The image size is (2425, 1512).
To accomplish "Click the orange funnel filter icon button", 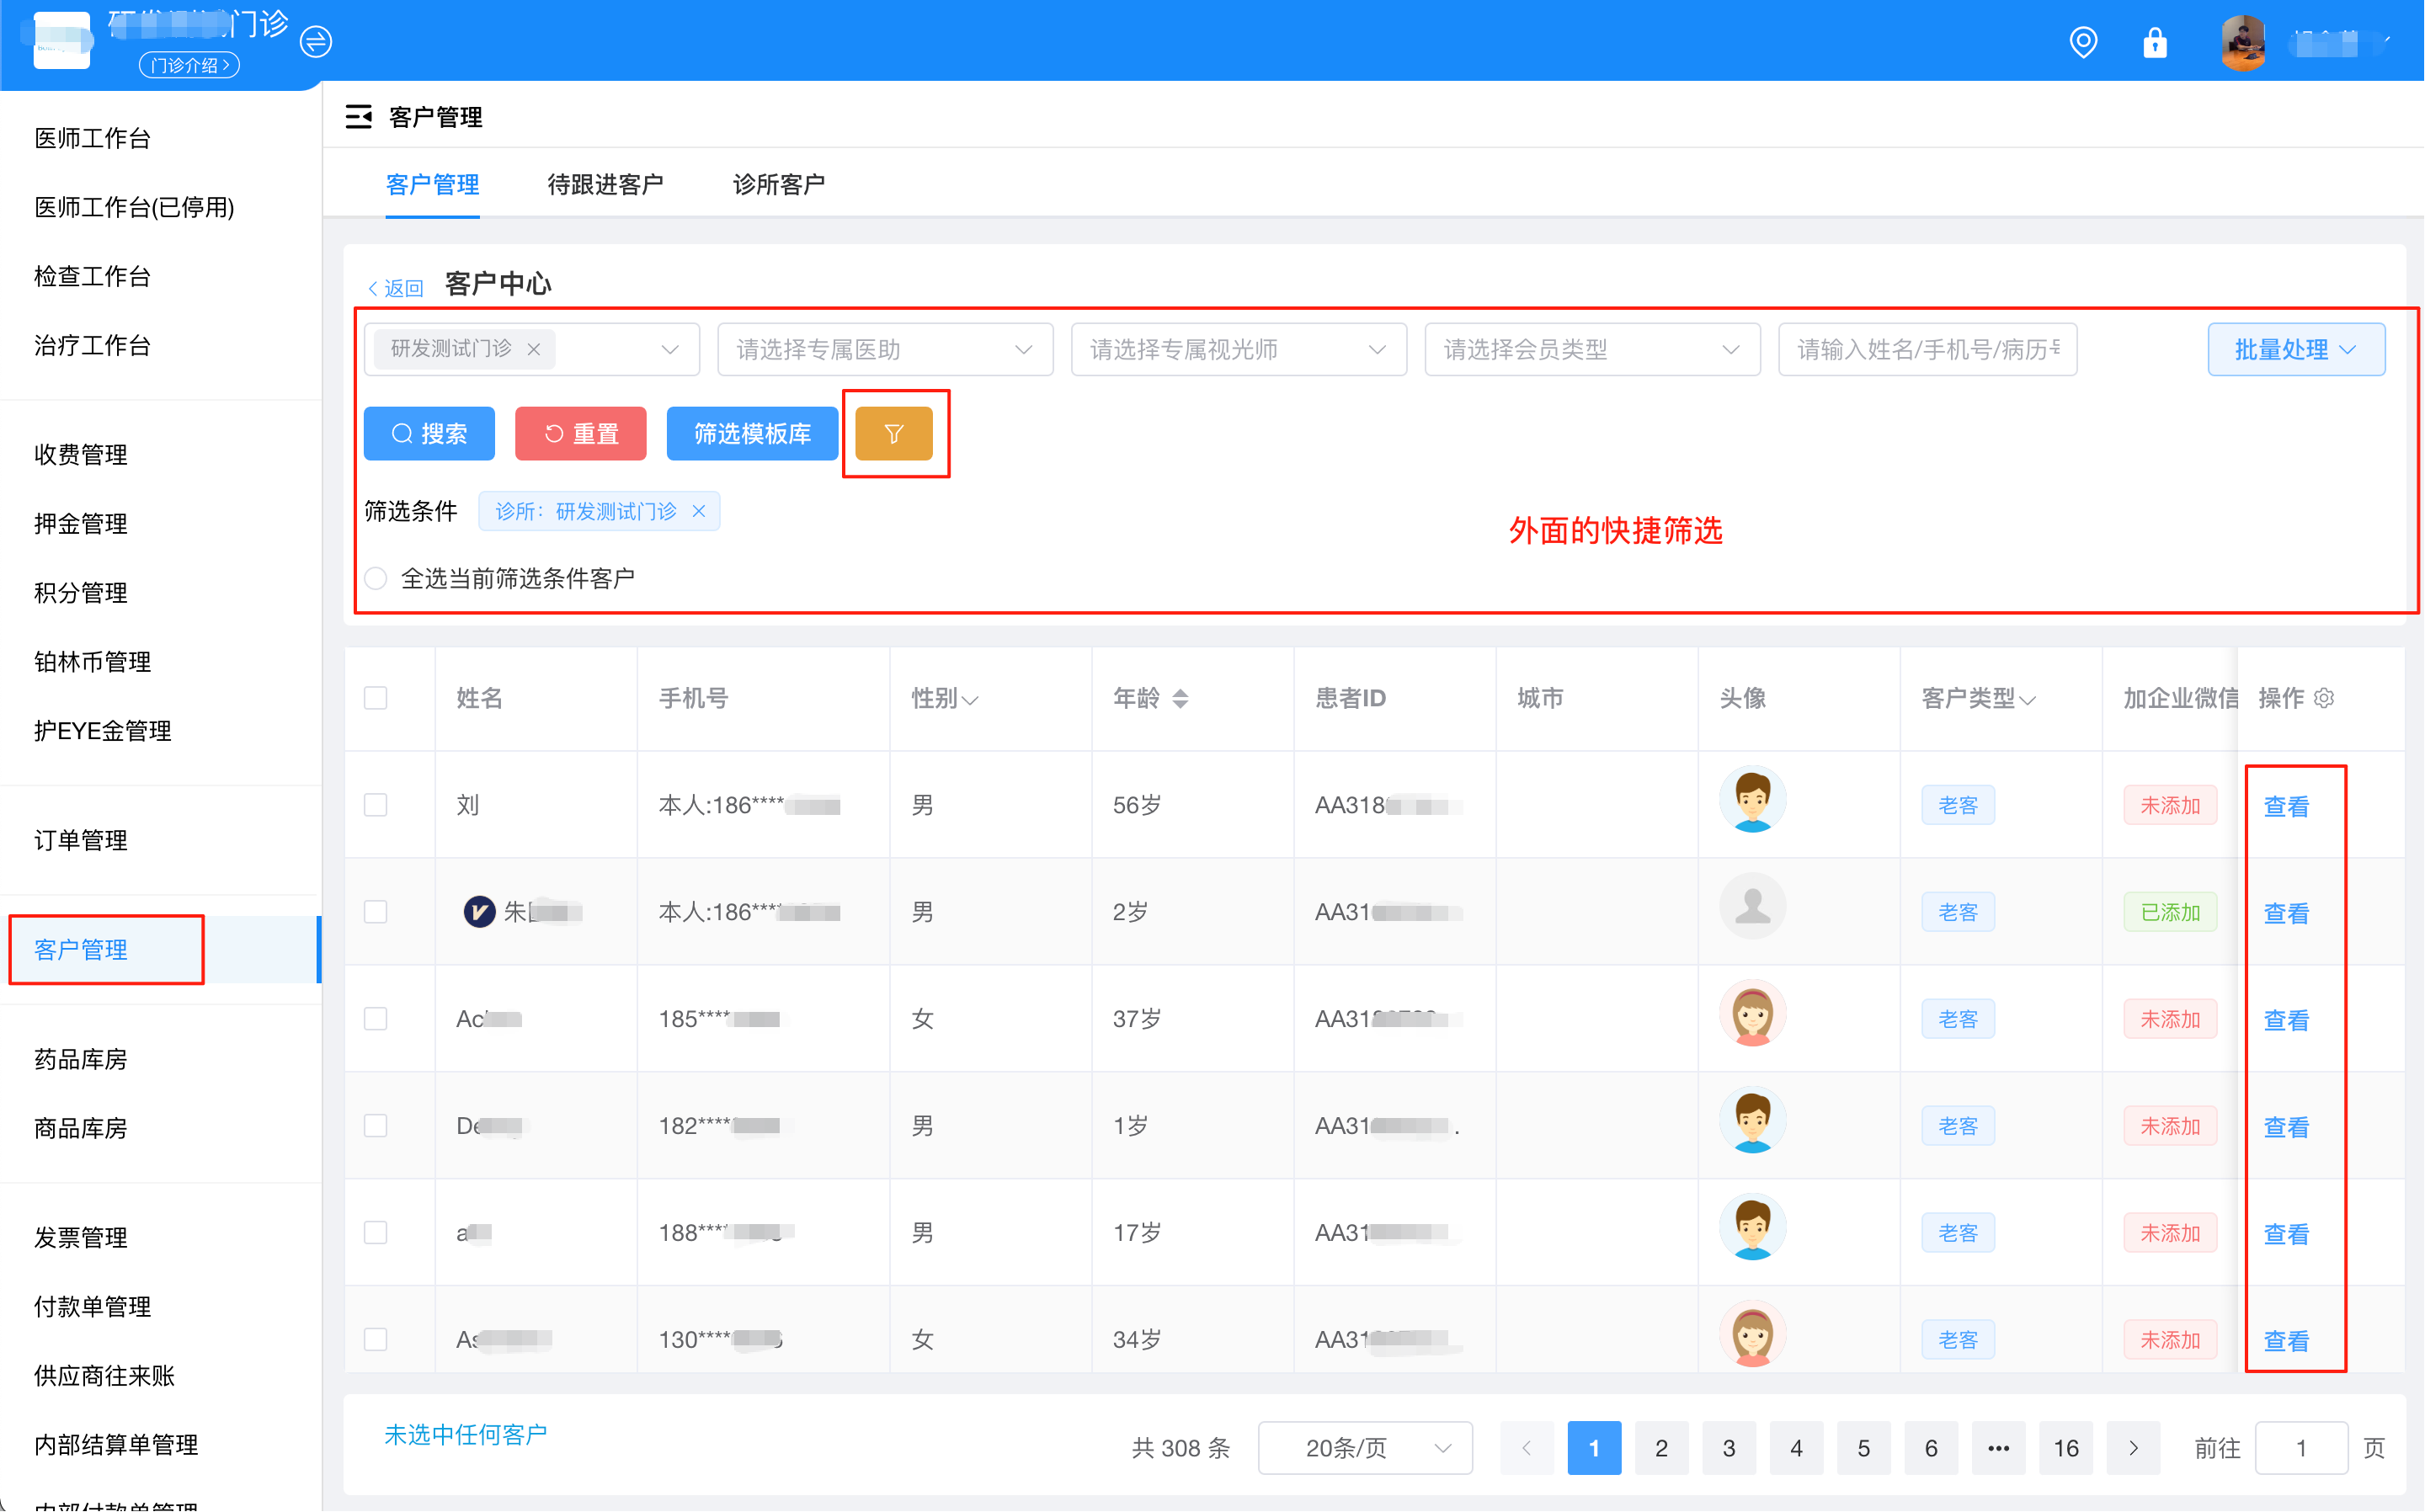I will (x=894, y=434).
